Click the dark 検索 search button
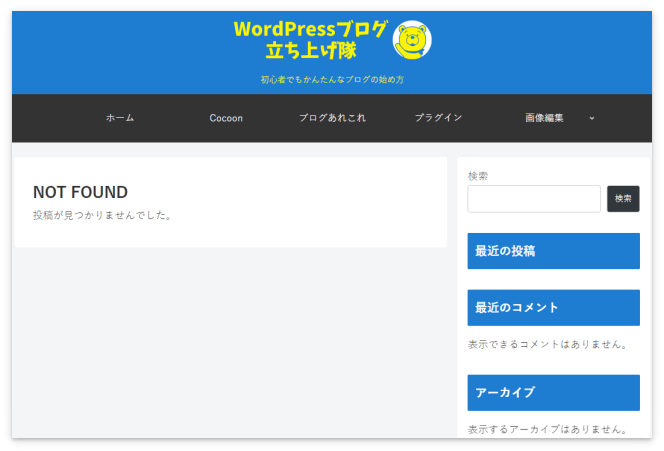Viewport: 664px width, 451px height. coord(623,199)
